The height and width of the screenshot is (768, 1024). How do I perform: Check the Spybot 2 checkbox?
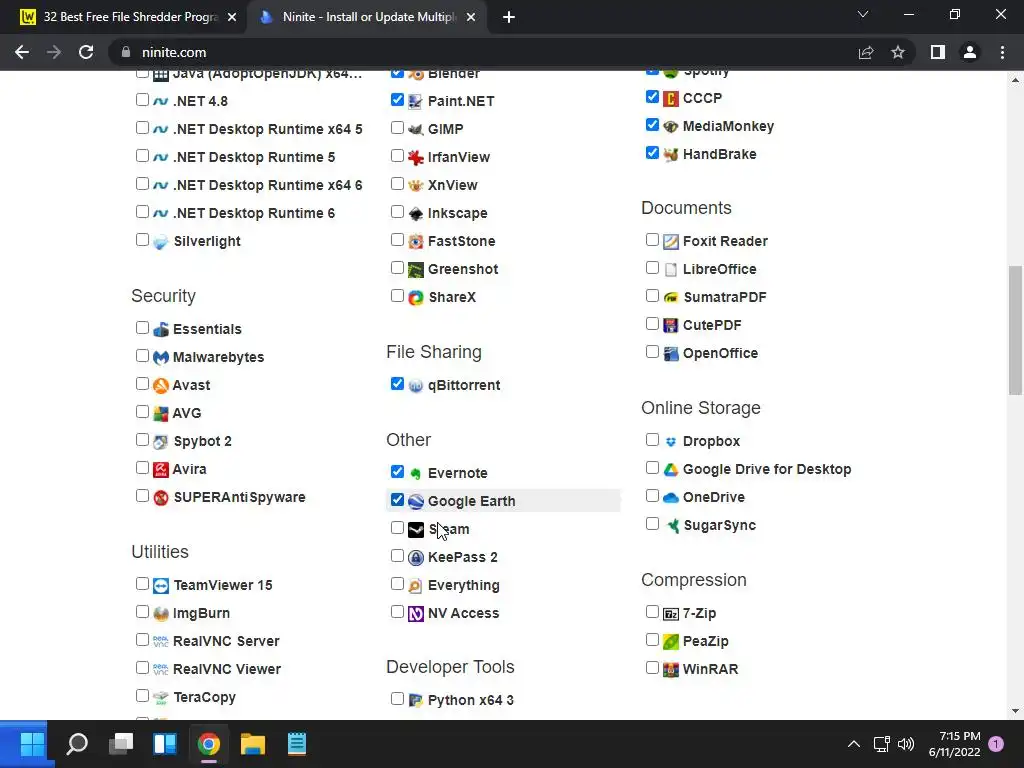142,440
